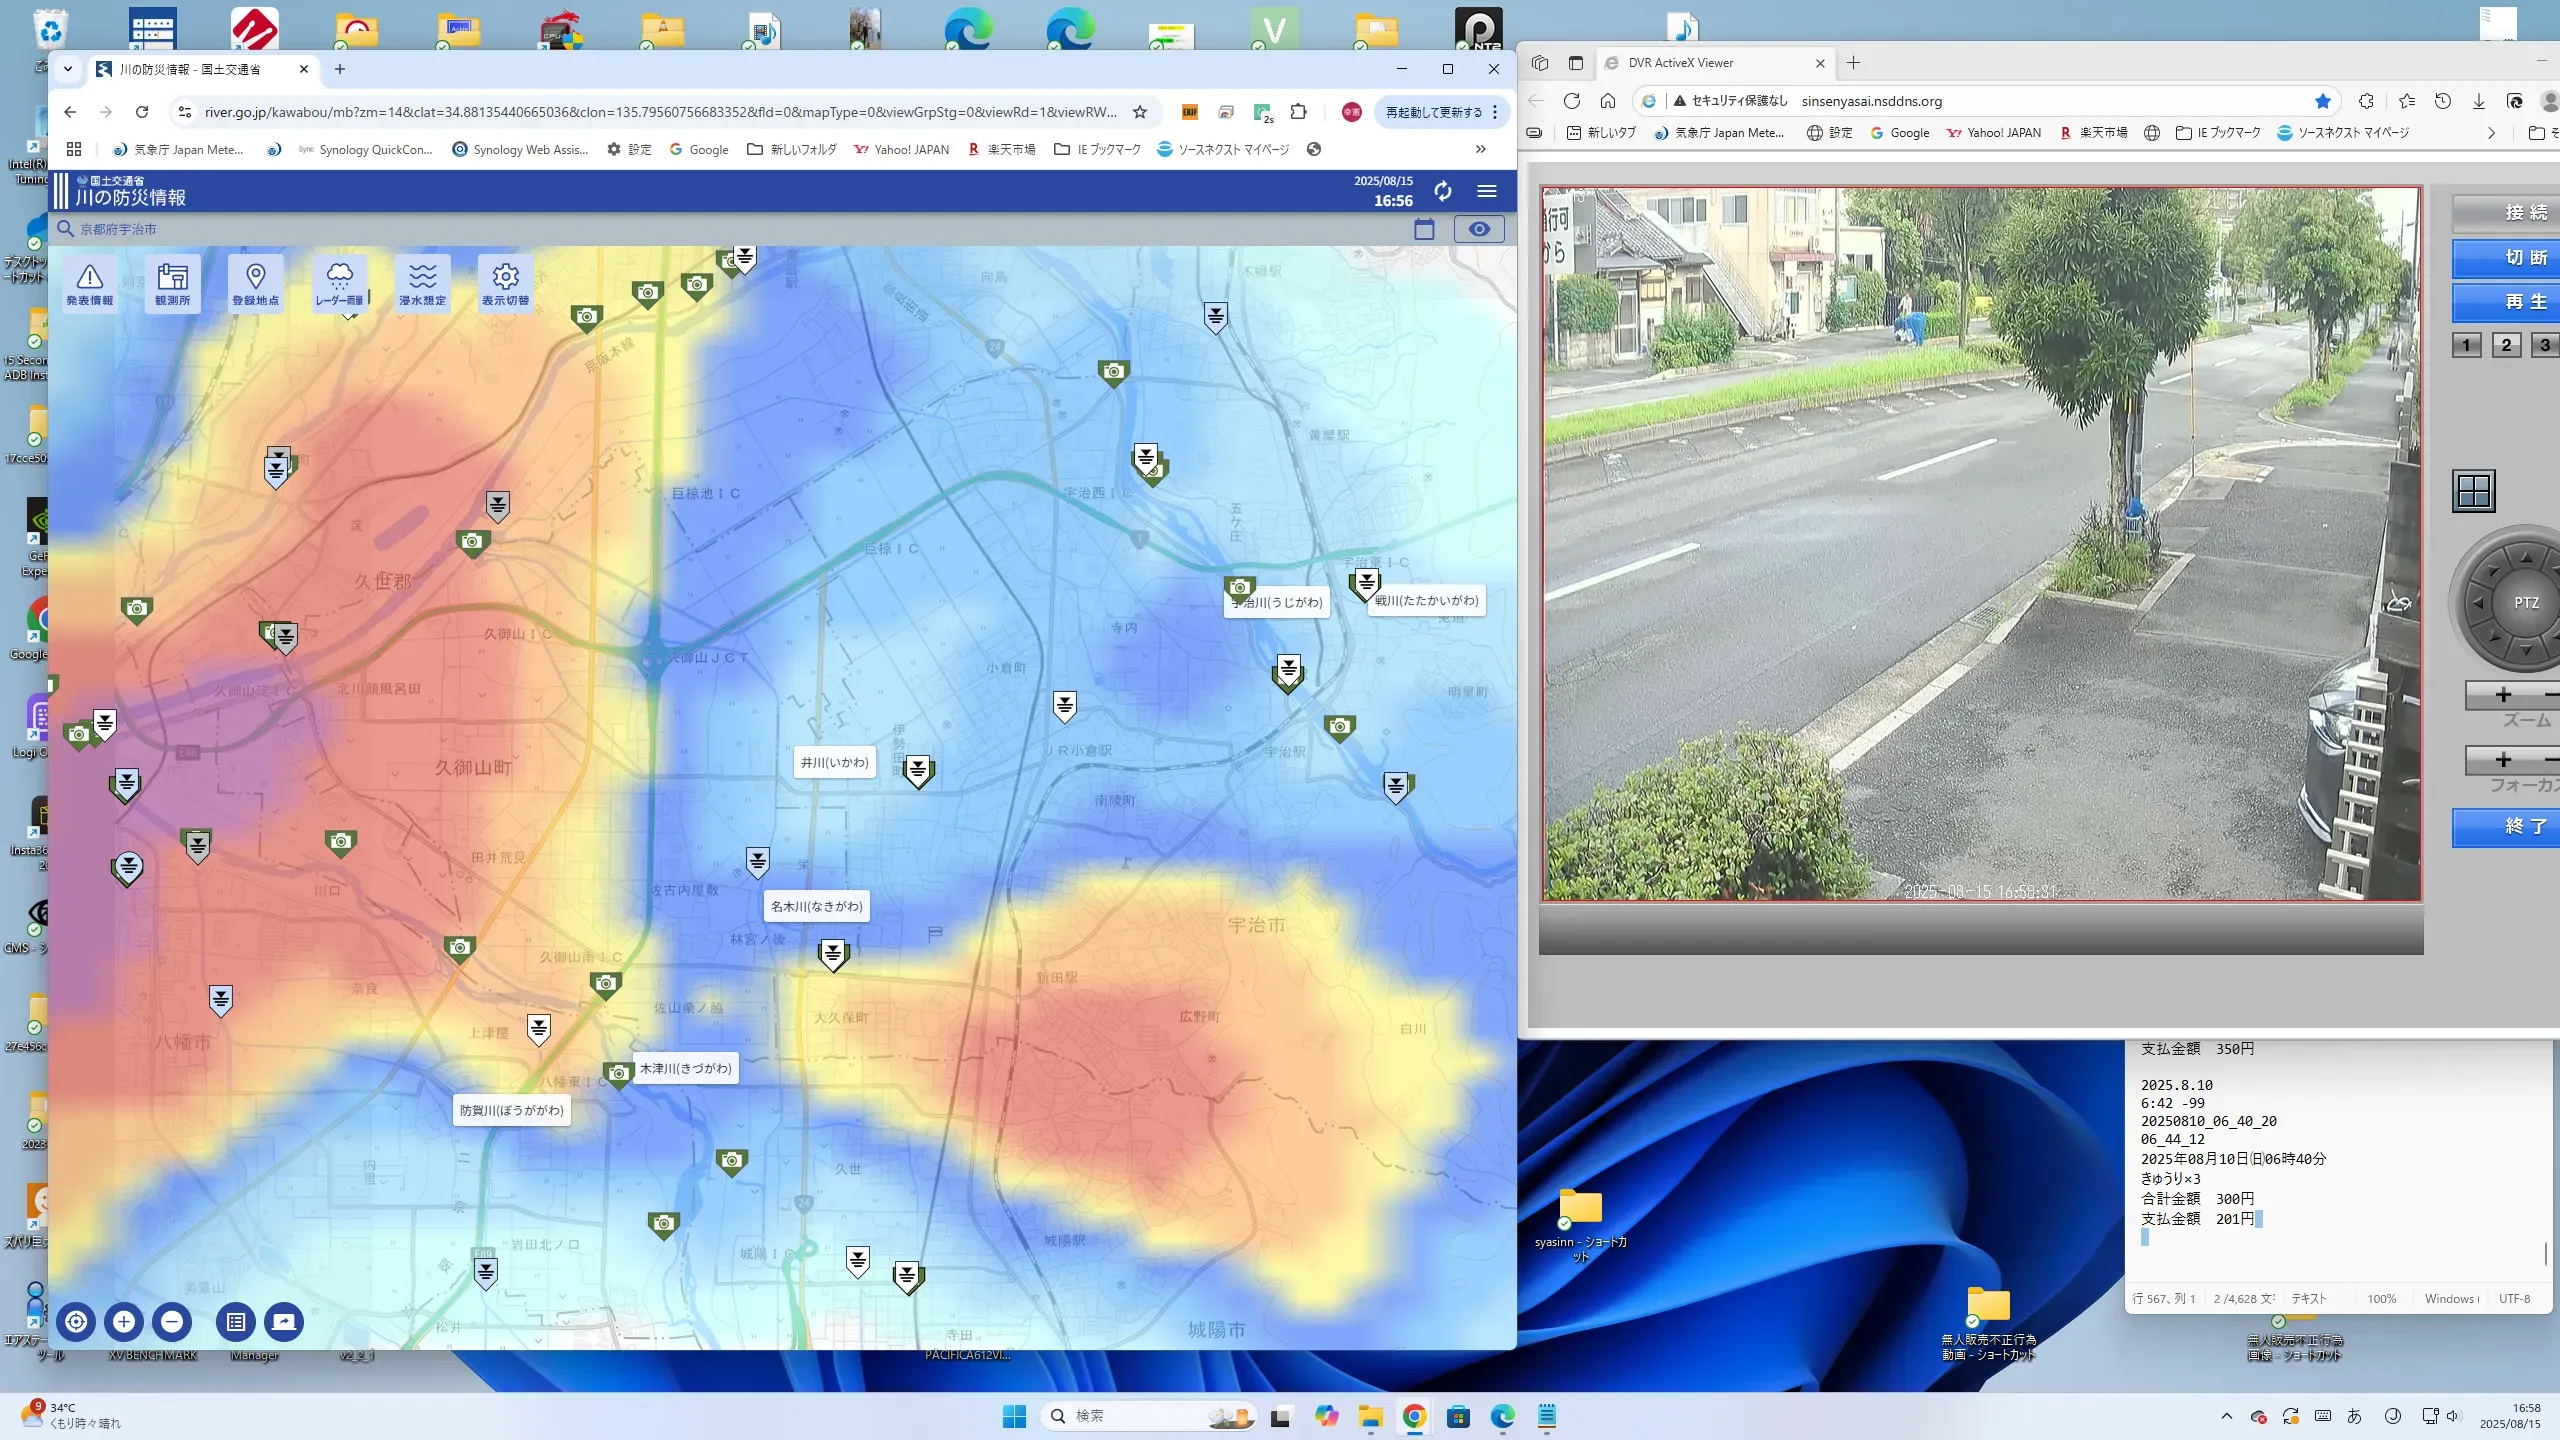This screenshot has width=2560, height=1440.
Task: Show the 浸水想定 flood estimate layer
Action: coord(422,284)
